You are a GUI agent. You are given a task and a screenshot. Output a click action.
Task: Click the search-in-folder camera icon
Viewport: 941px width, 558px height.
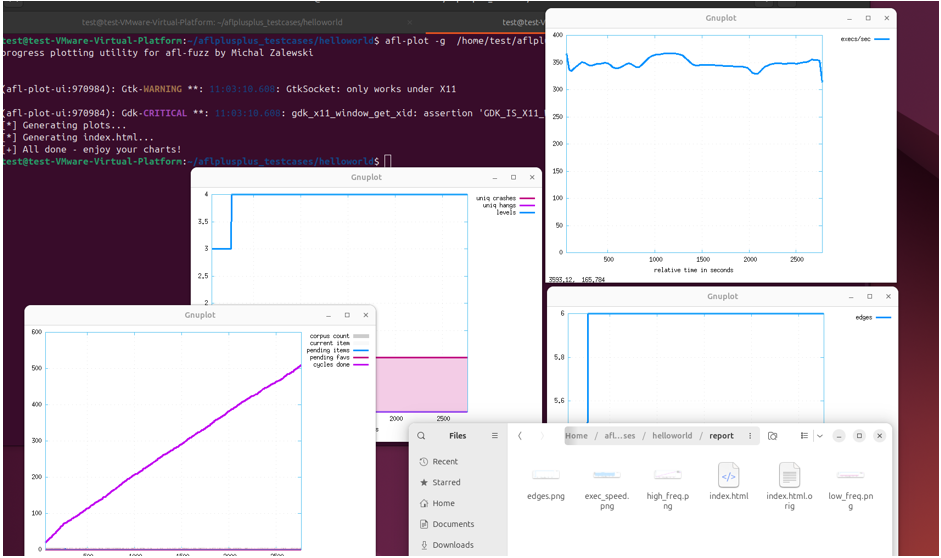[772, 436]
